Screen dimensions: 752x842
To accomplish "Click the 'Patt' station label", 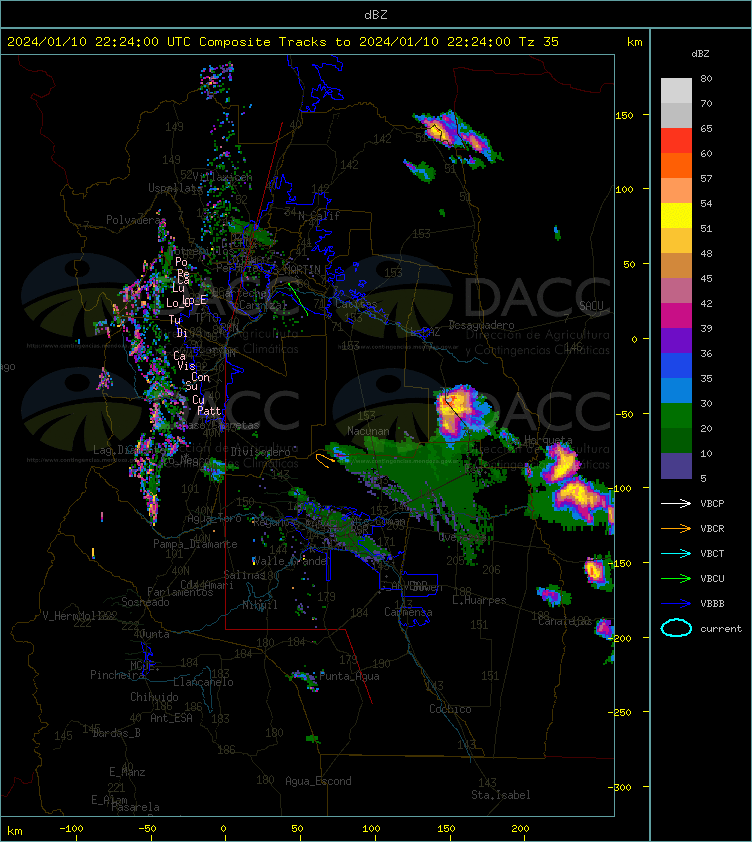I will tap(209, 411).
